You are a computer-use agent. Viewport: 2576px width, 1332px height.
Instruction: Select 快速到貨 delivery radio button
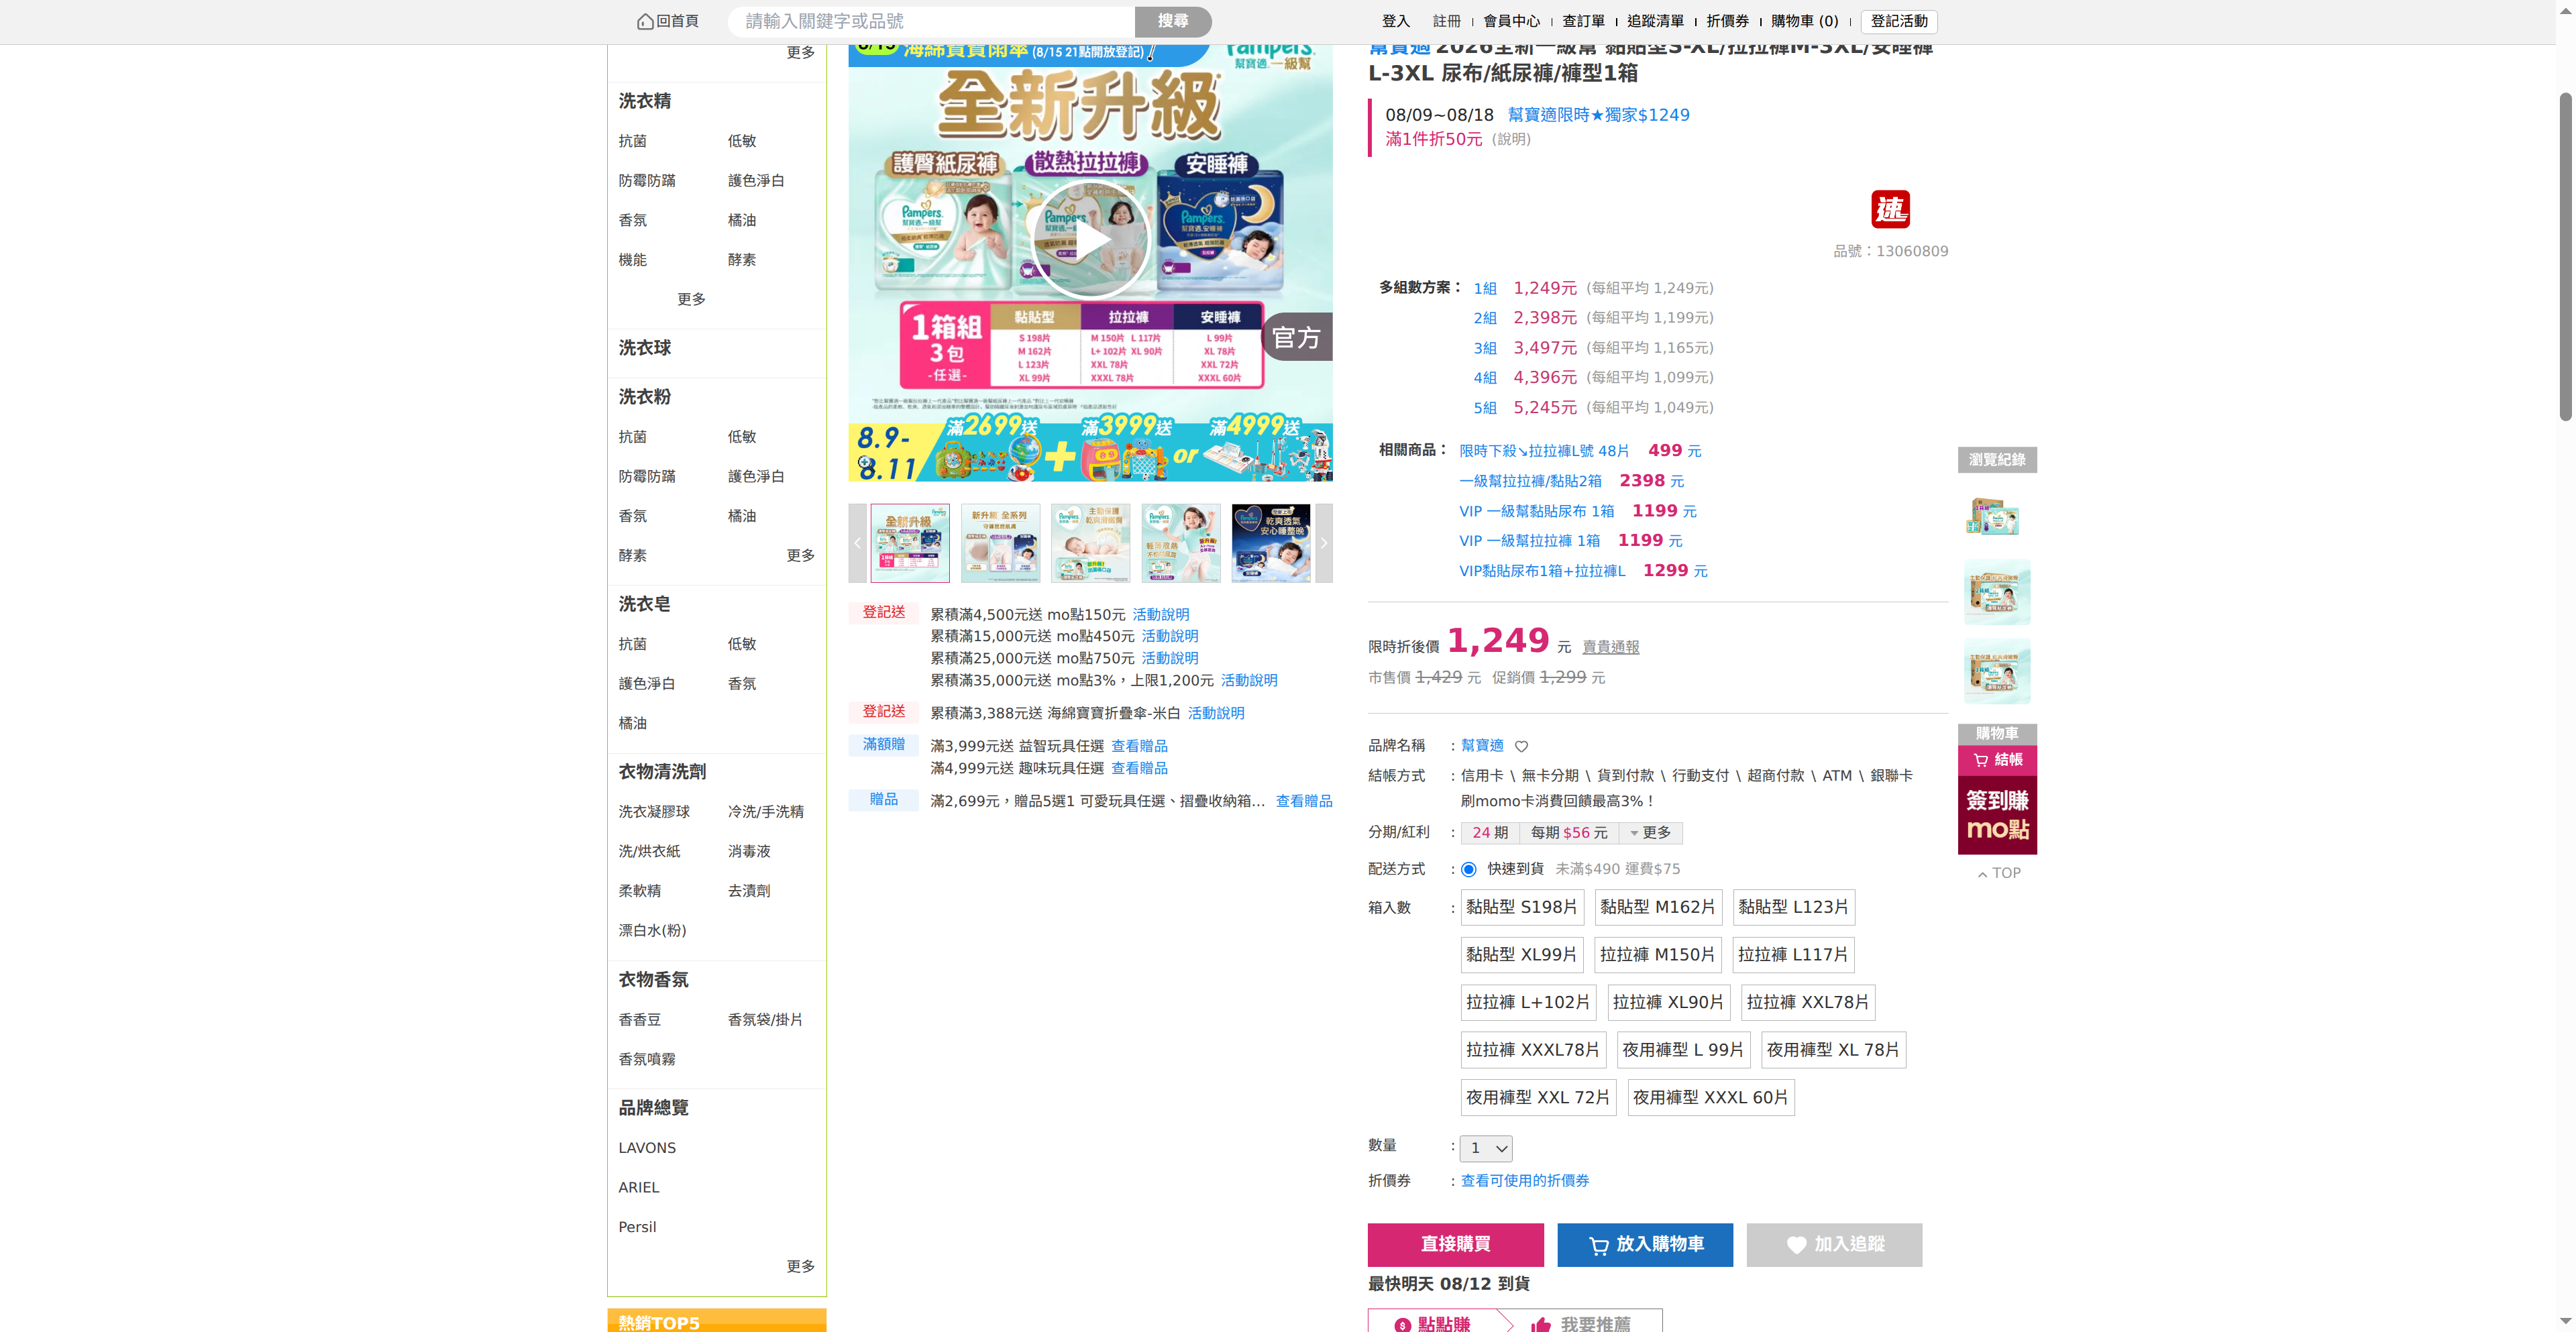pos(1468,869)
